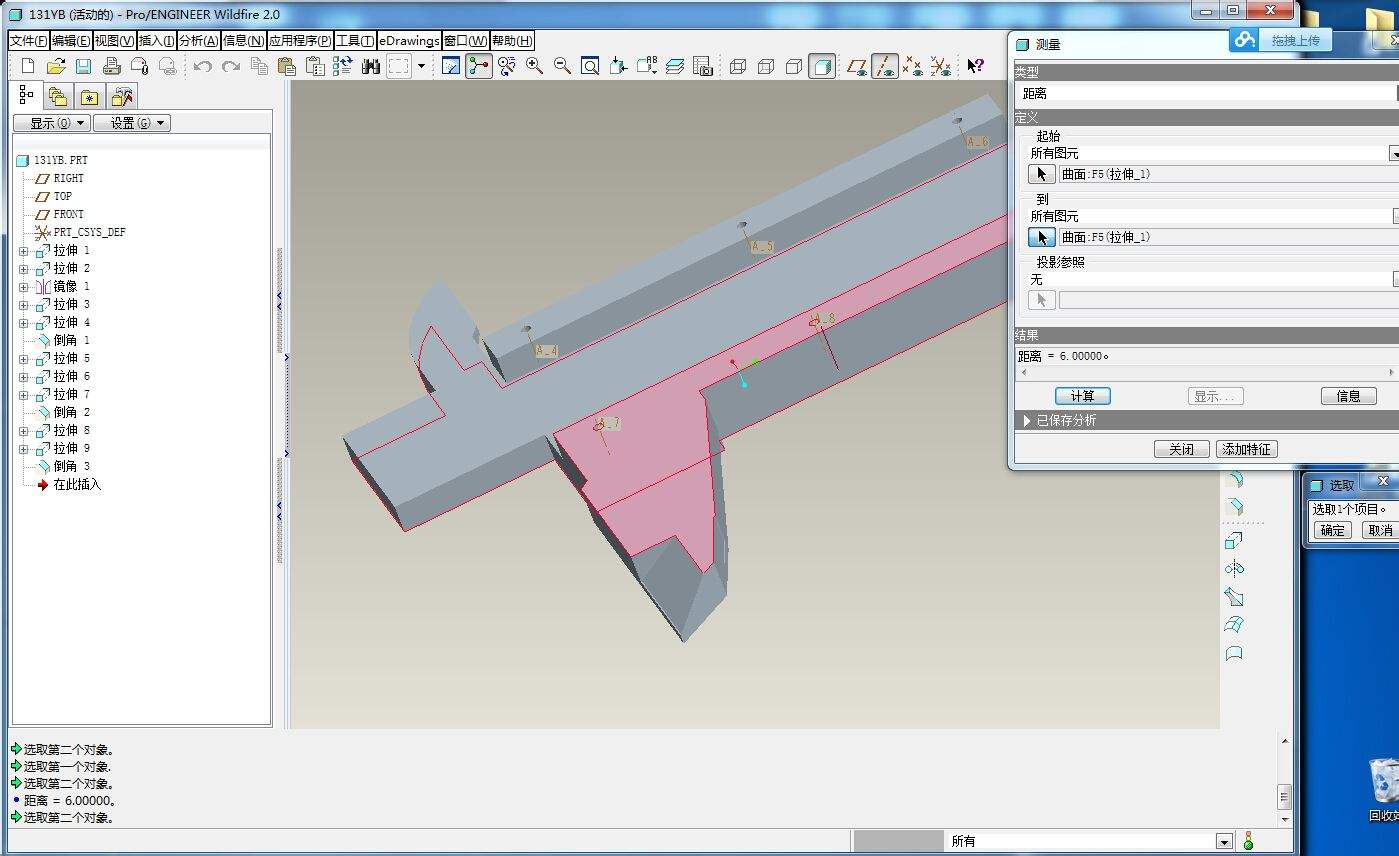Screen dimensions: 1399x856
Task: Print using the printer toolbar icon
Action: [112, 66]
